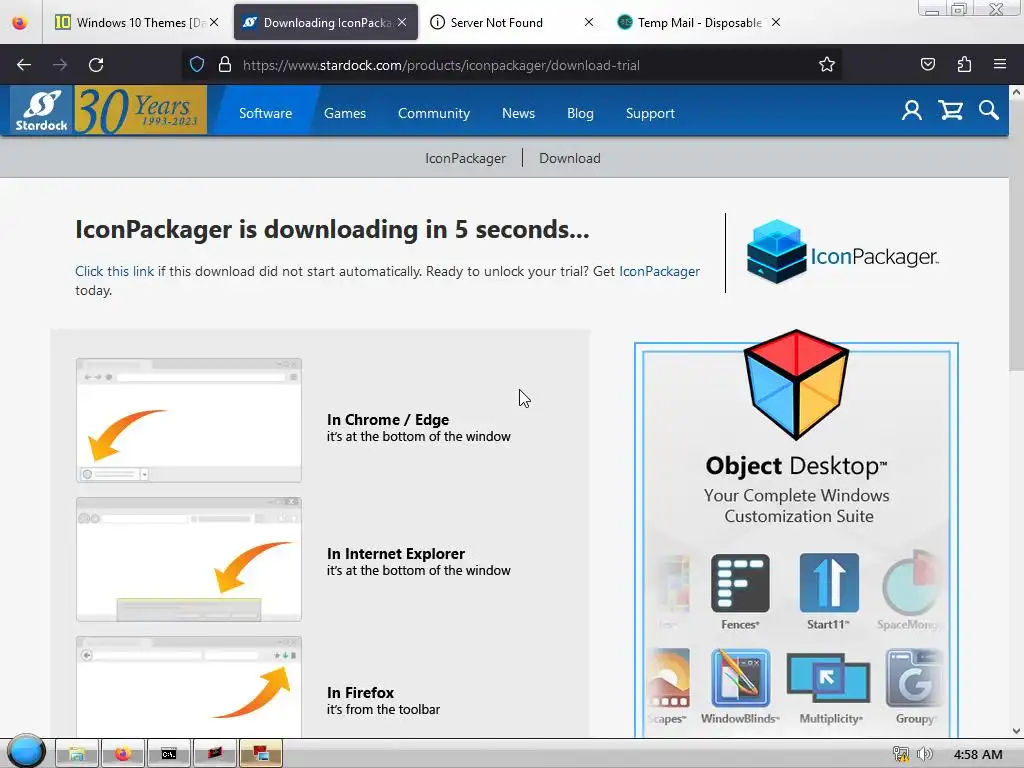This screenshot has height=768, width=1024.
Task: Click the Multiplicity app icon
Action: coord(829,679)
